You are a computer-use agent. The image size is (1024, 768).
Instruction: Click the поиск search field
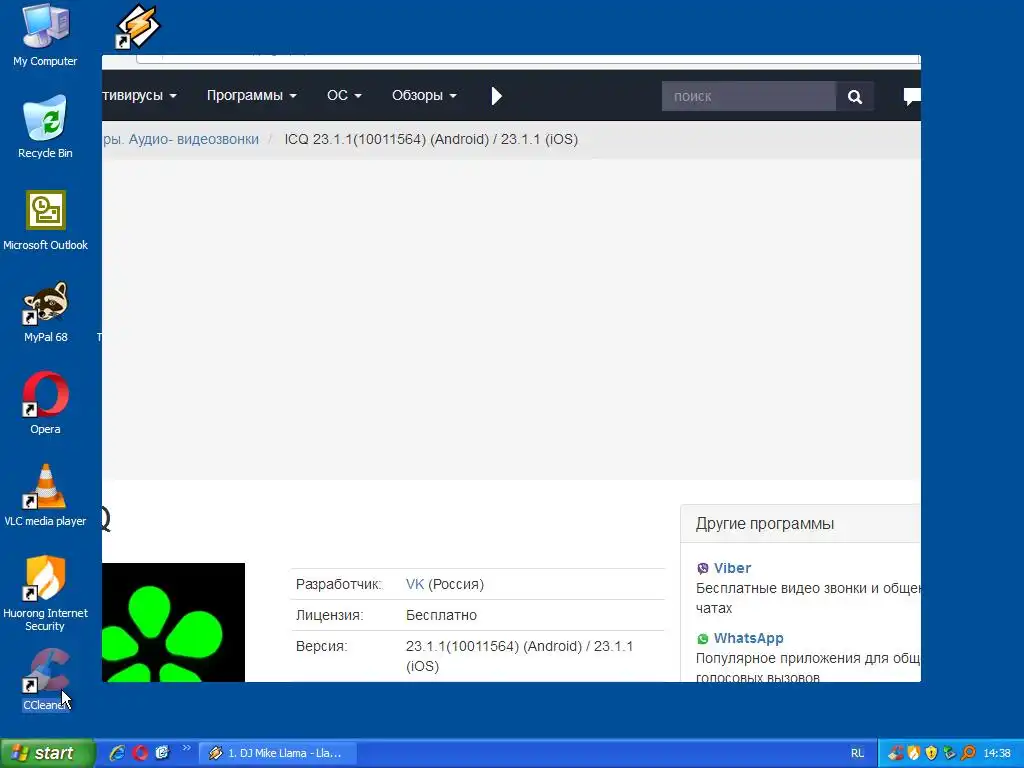[x=749, y=97]
